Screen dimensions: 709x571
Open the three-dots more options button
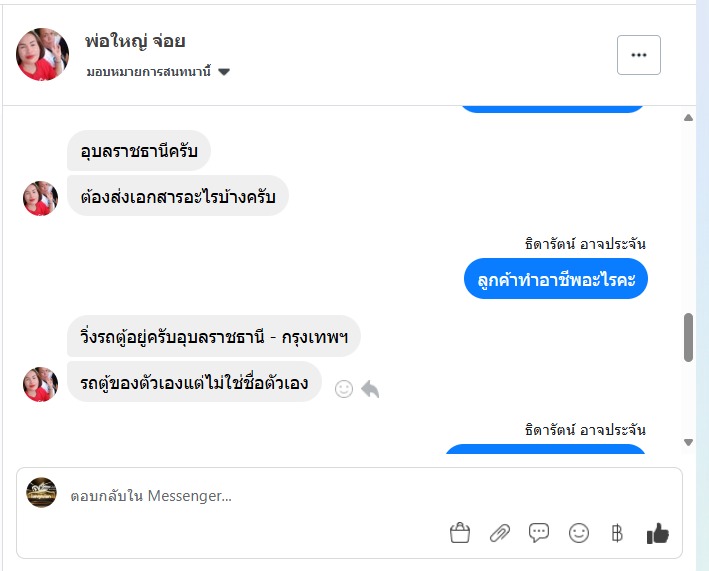pyautogui.click(x=639, y=55)
